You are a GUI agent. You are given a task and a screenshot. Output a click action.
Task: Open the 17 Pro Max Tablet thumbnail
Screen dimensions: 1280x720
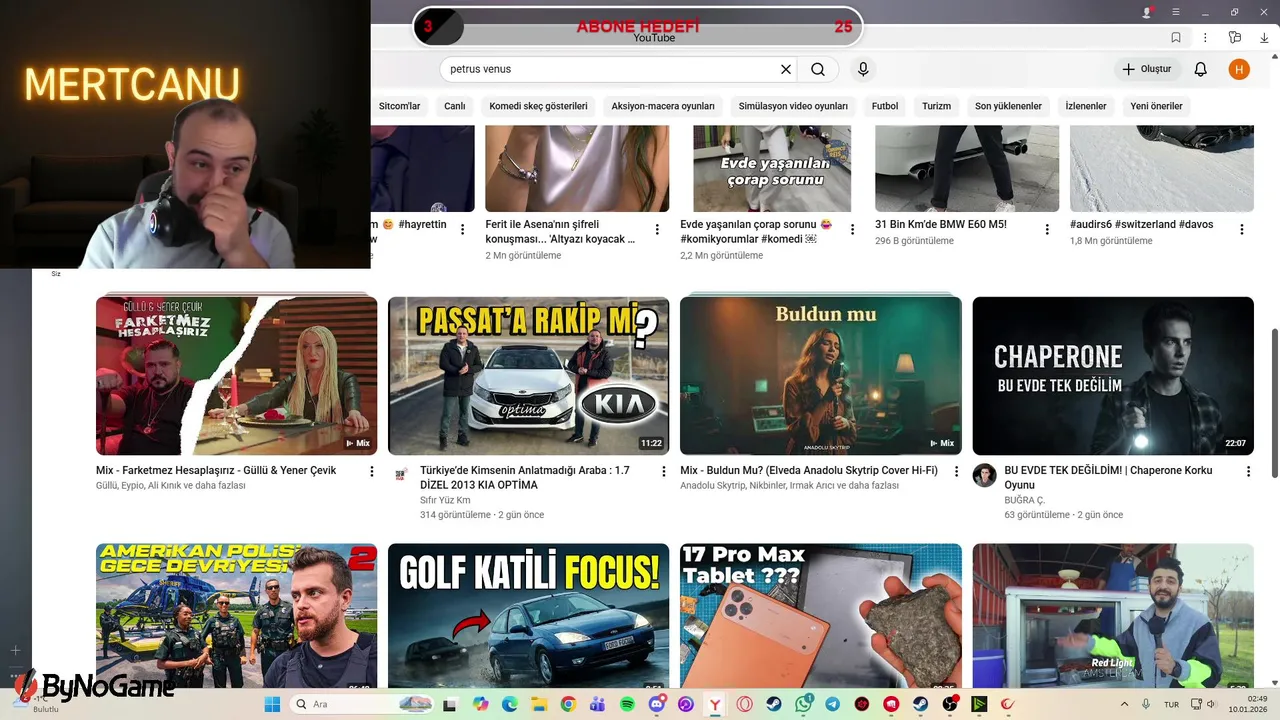pos(821,615)
